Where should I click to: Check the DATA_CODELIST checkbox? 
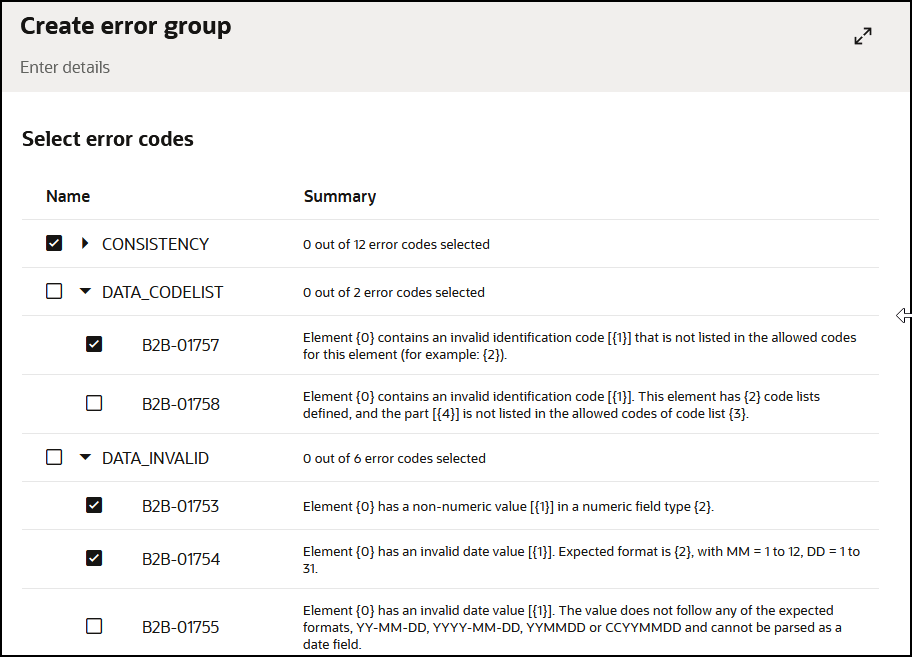(x=54, y=291)
